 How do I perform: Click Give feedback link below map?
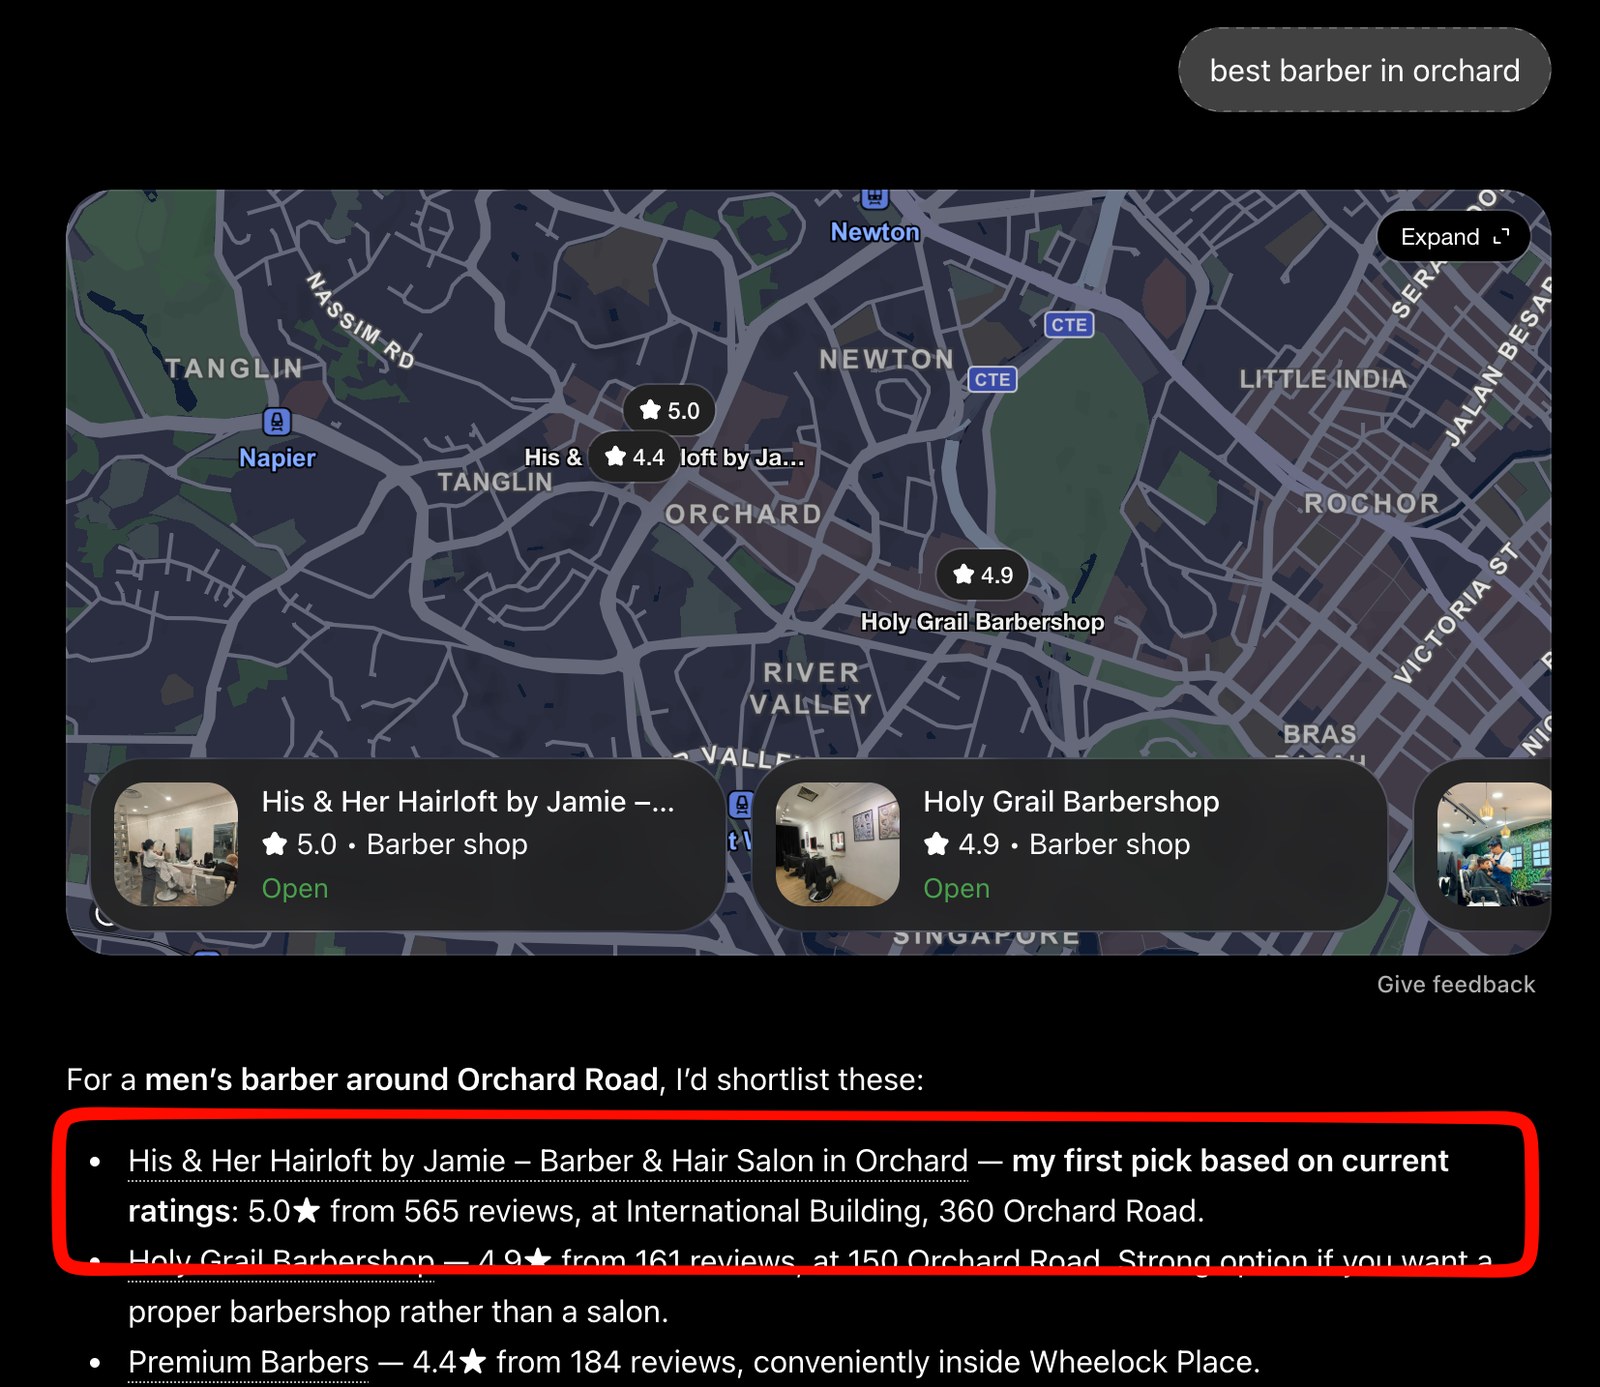click(1456, 985)
